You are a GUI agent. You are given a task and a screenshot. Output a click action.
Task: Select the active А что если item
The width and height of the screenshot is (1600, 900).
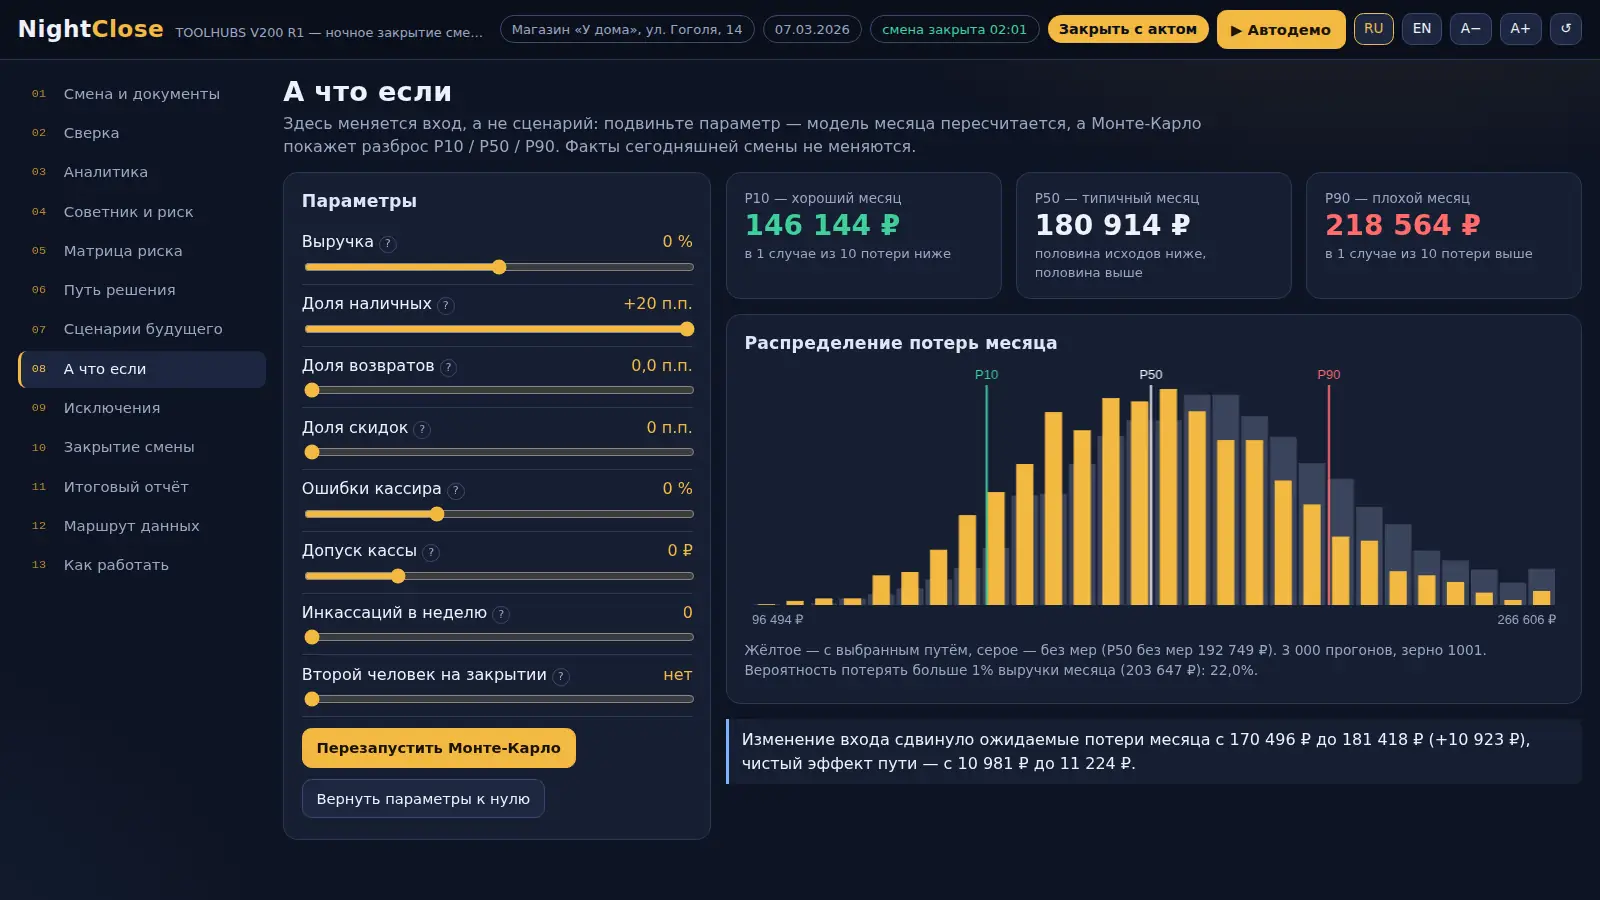[x=142, y=369]
